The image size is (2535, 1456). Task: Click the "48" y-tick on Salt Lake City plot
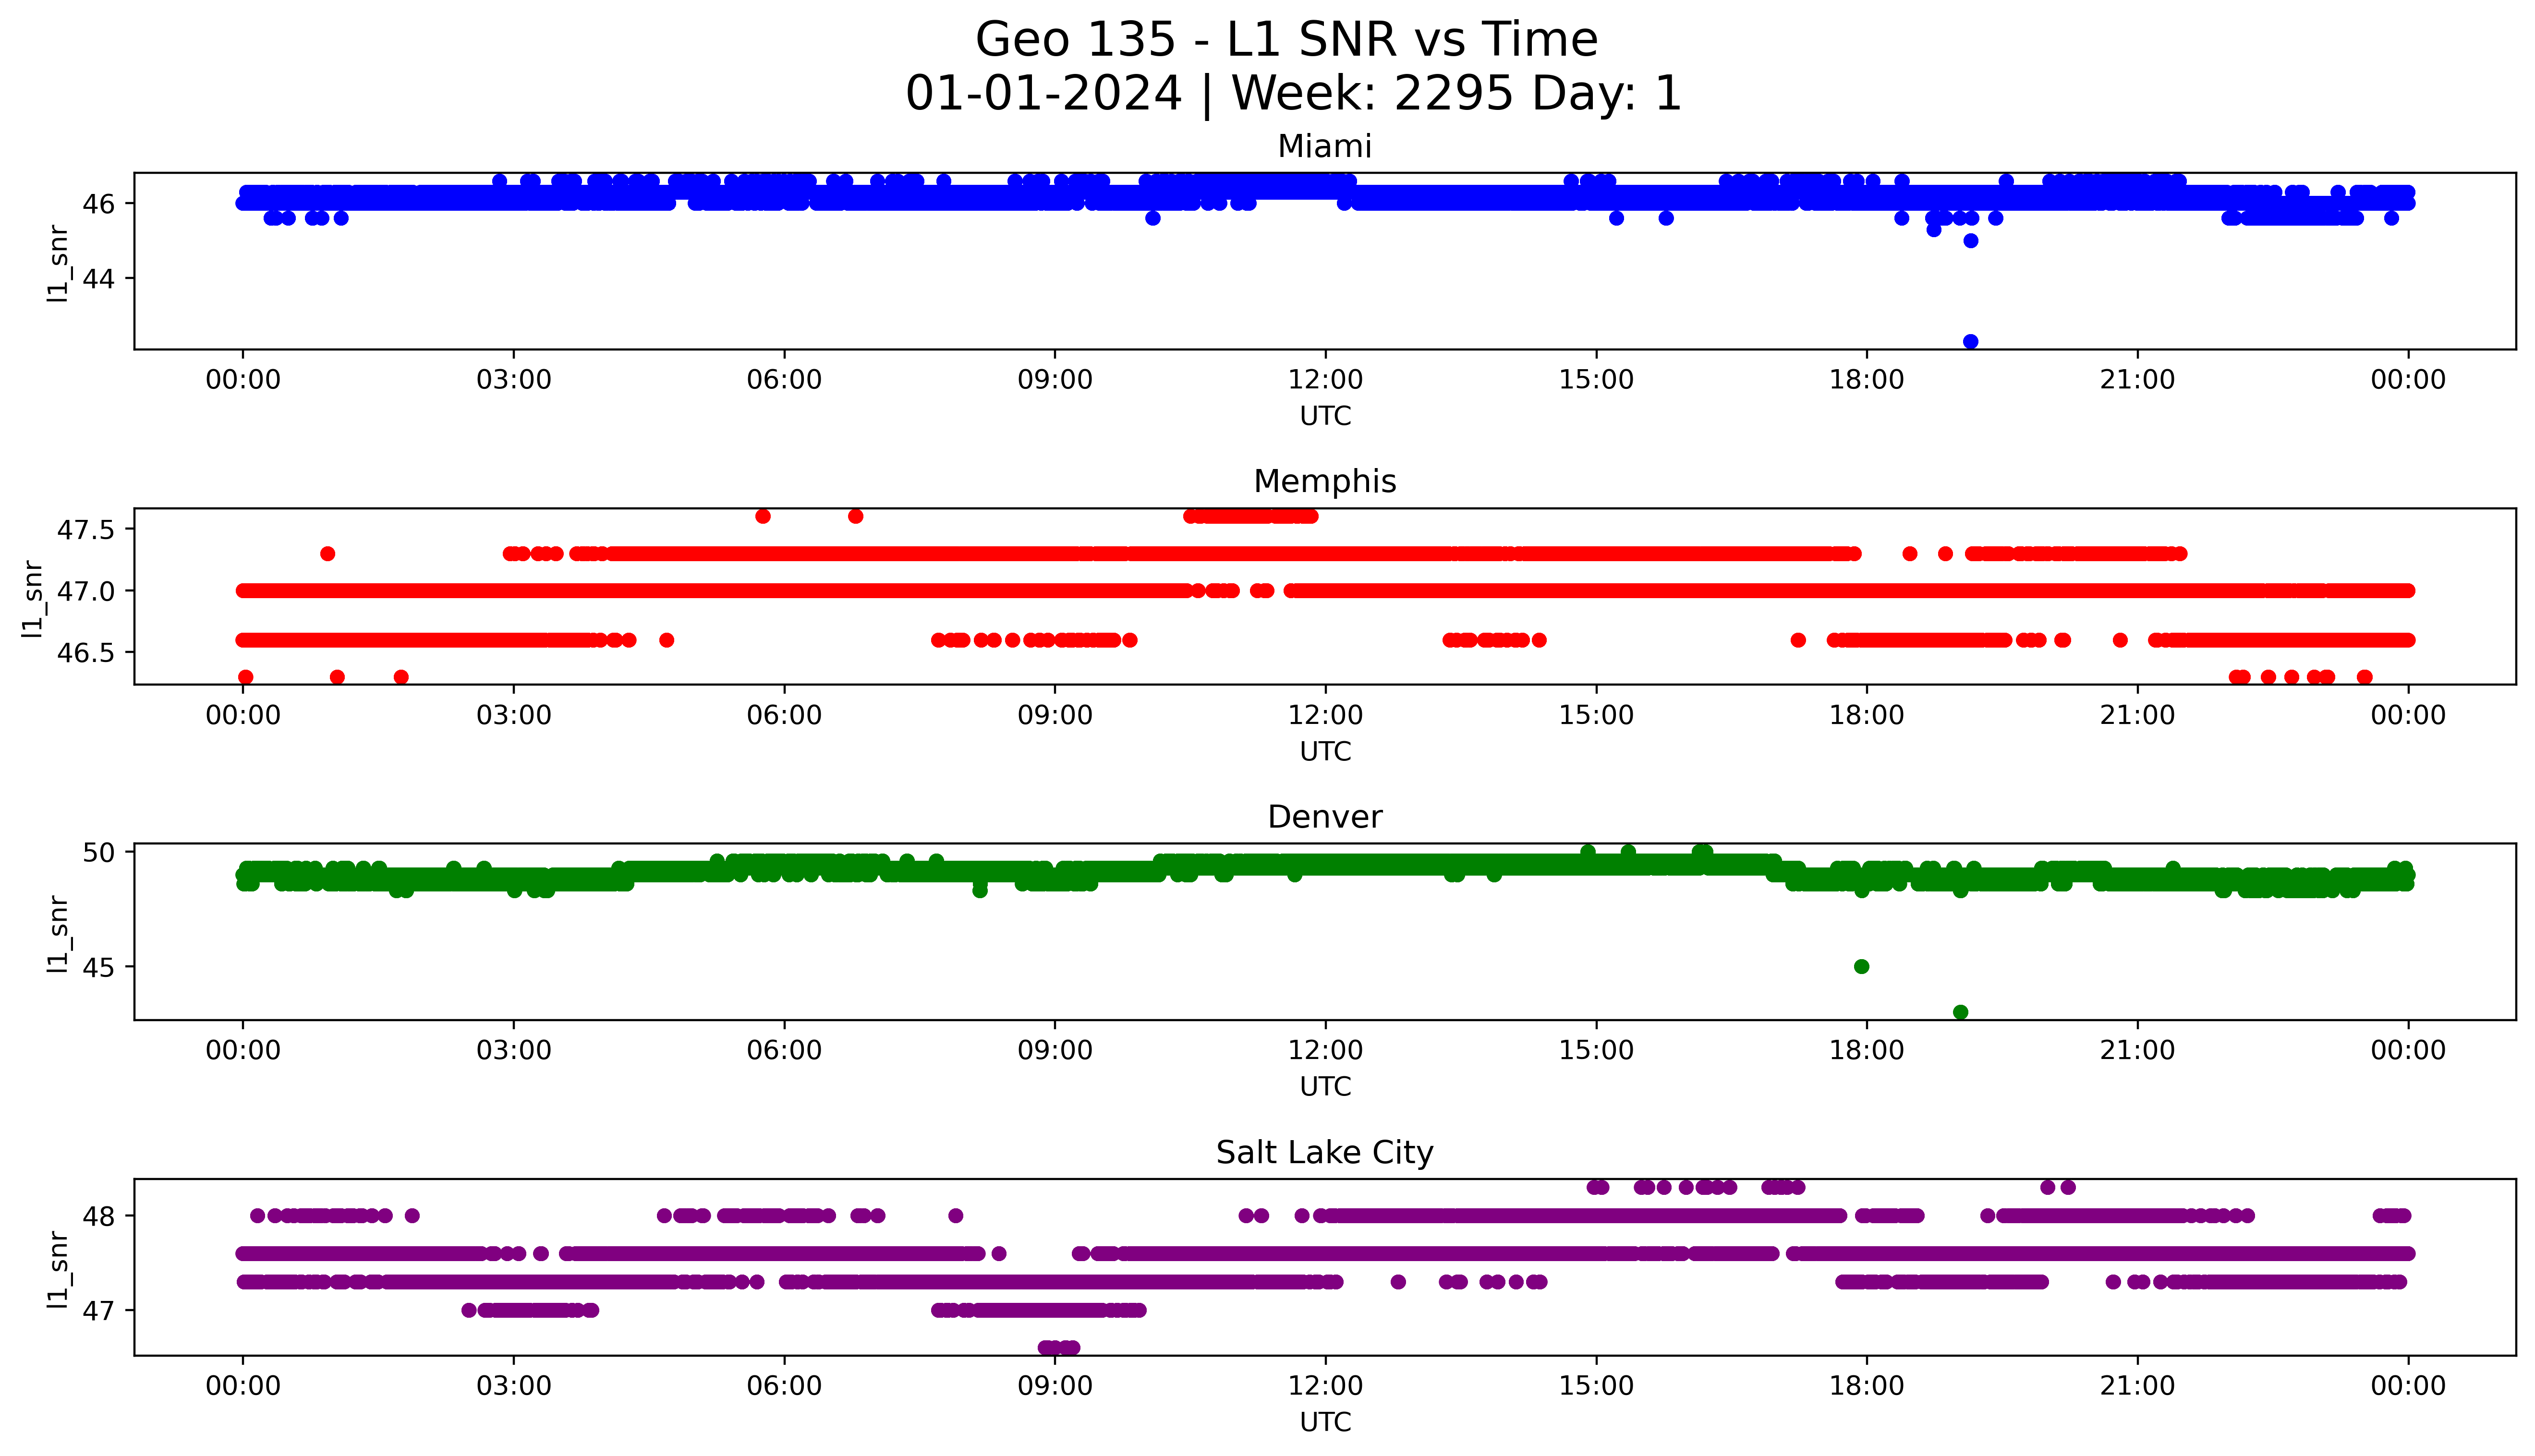[99, 1216]
